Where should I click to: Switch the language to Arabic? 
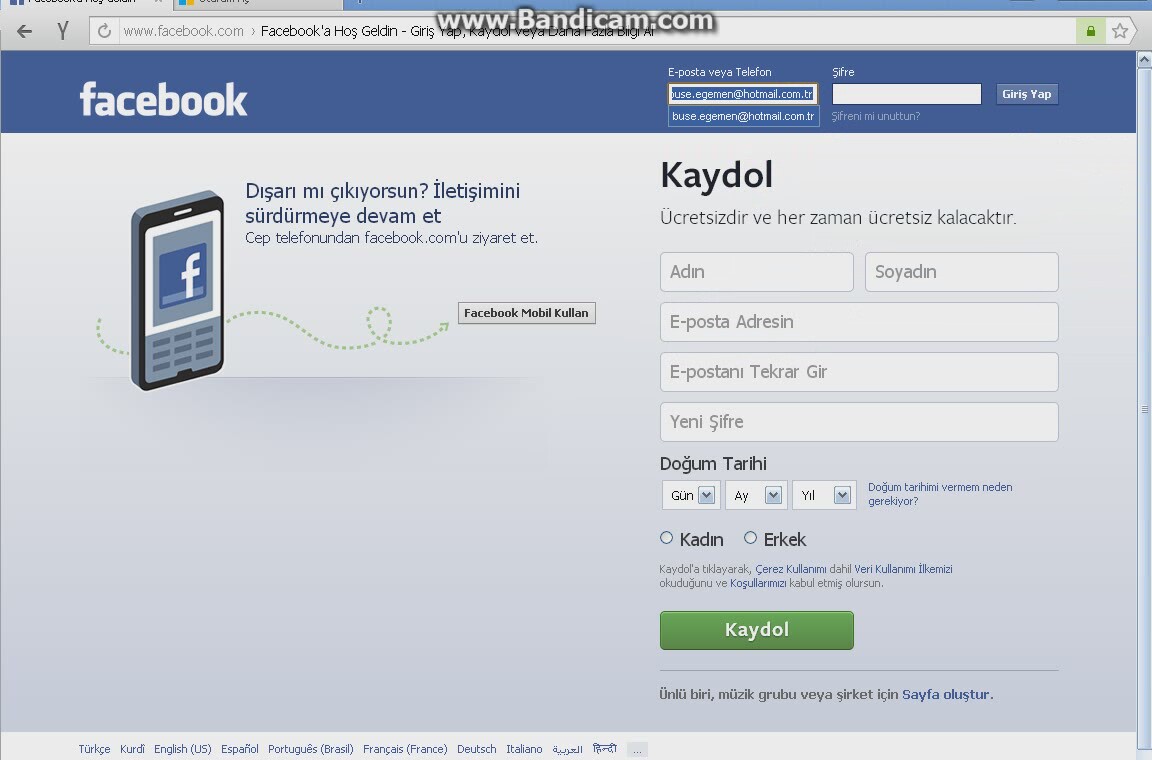pyautogui.click(x=567, y=749)
